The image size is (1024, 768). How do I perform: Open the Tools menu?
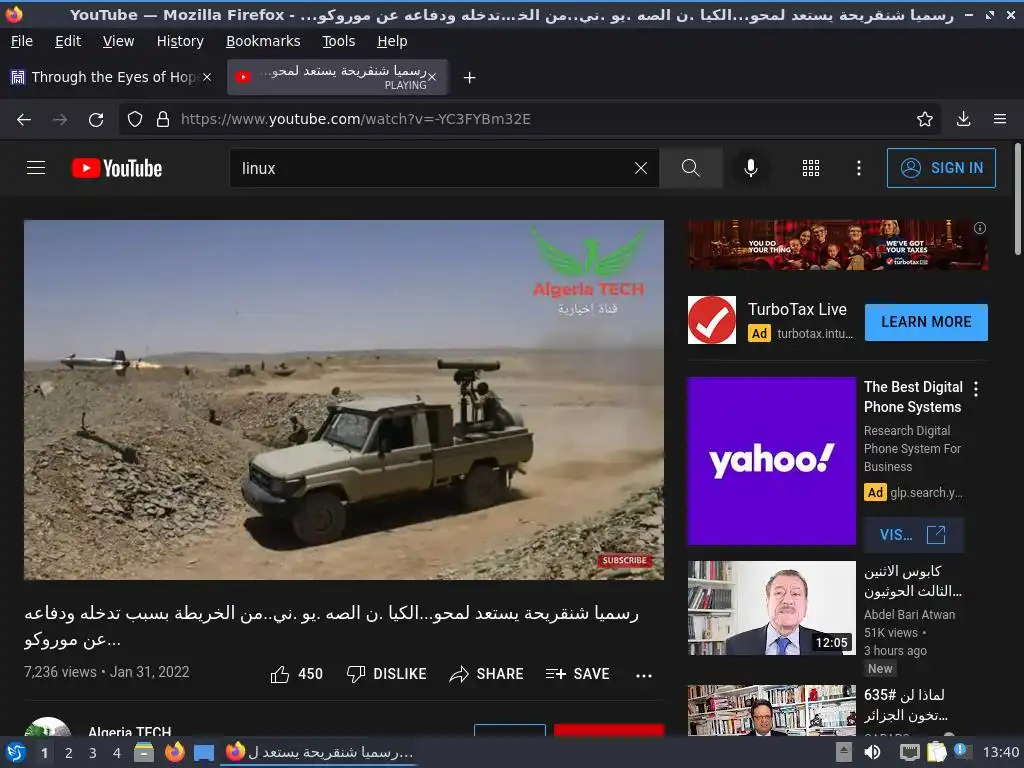tap(338, 41)
